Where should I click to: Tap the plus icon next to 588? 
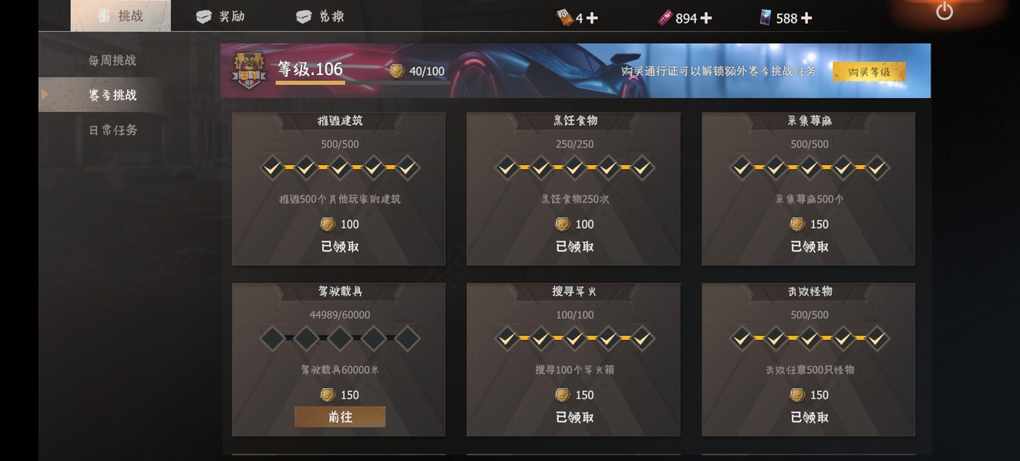point(806,18)
